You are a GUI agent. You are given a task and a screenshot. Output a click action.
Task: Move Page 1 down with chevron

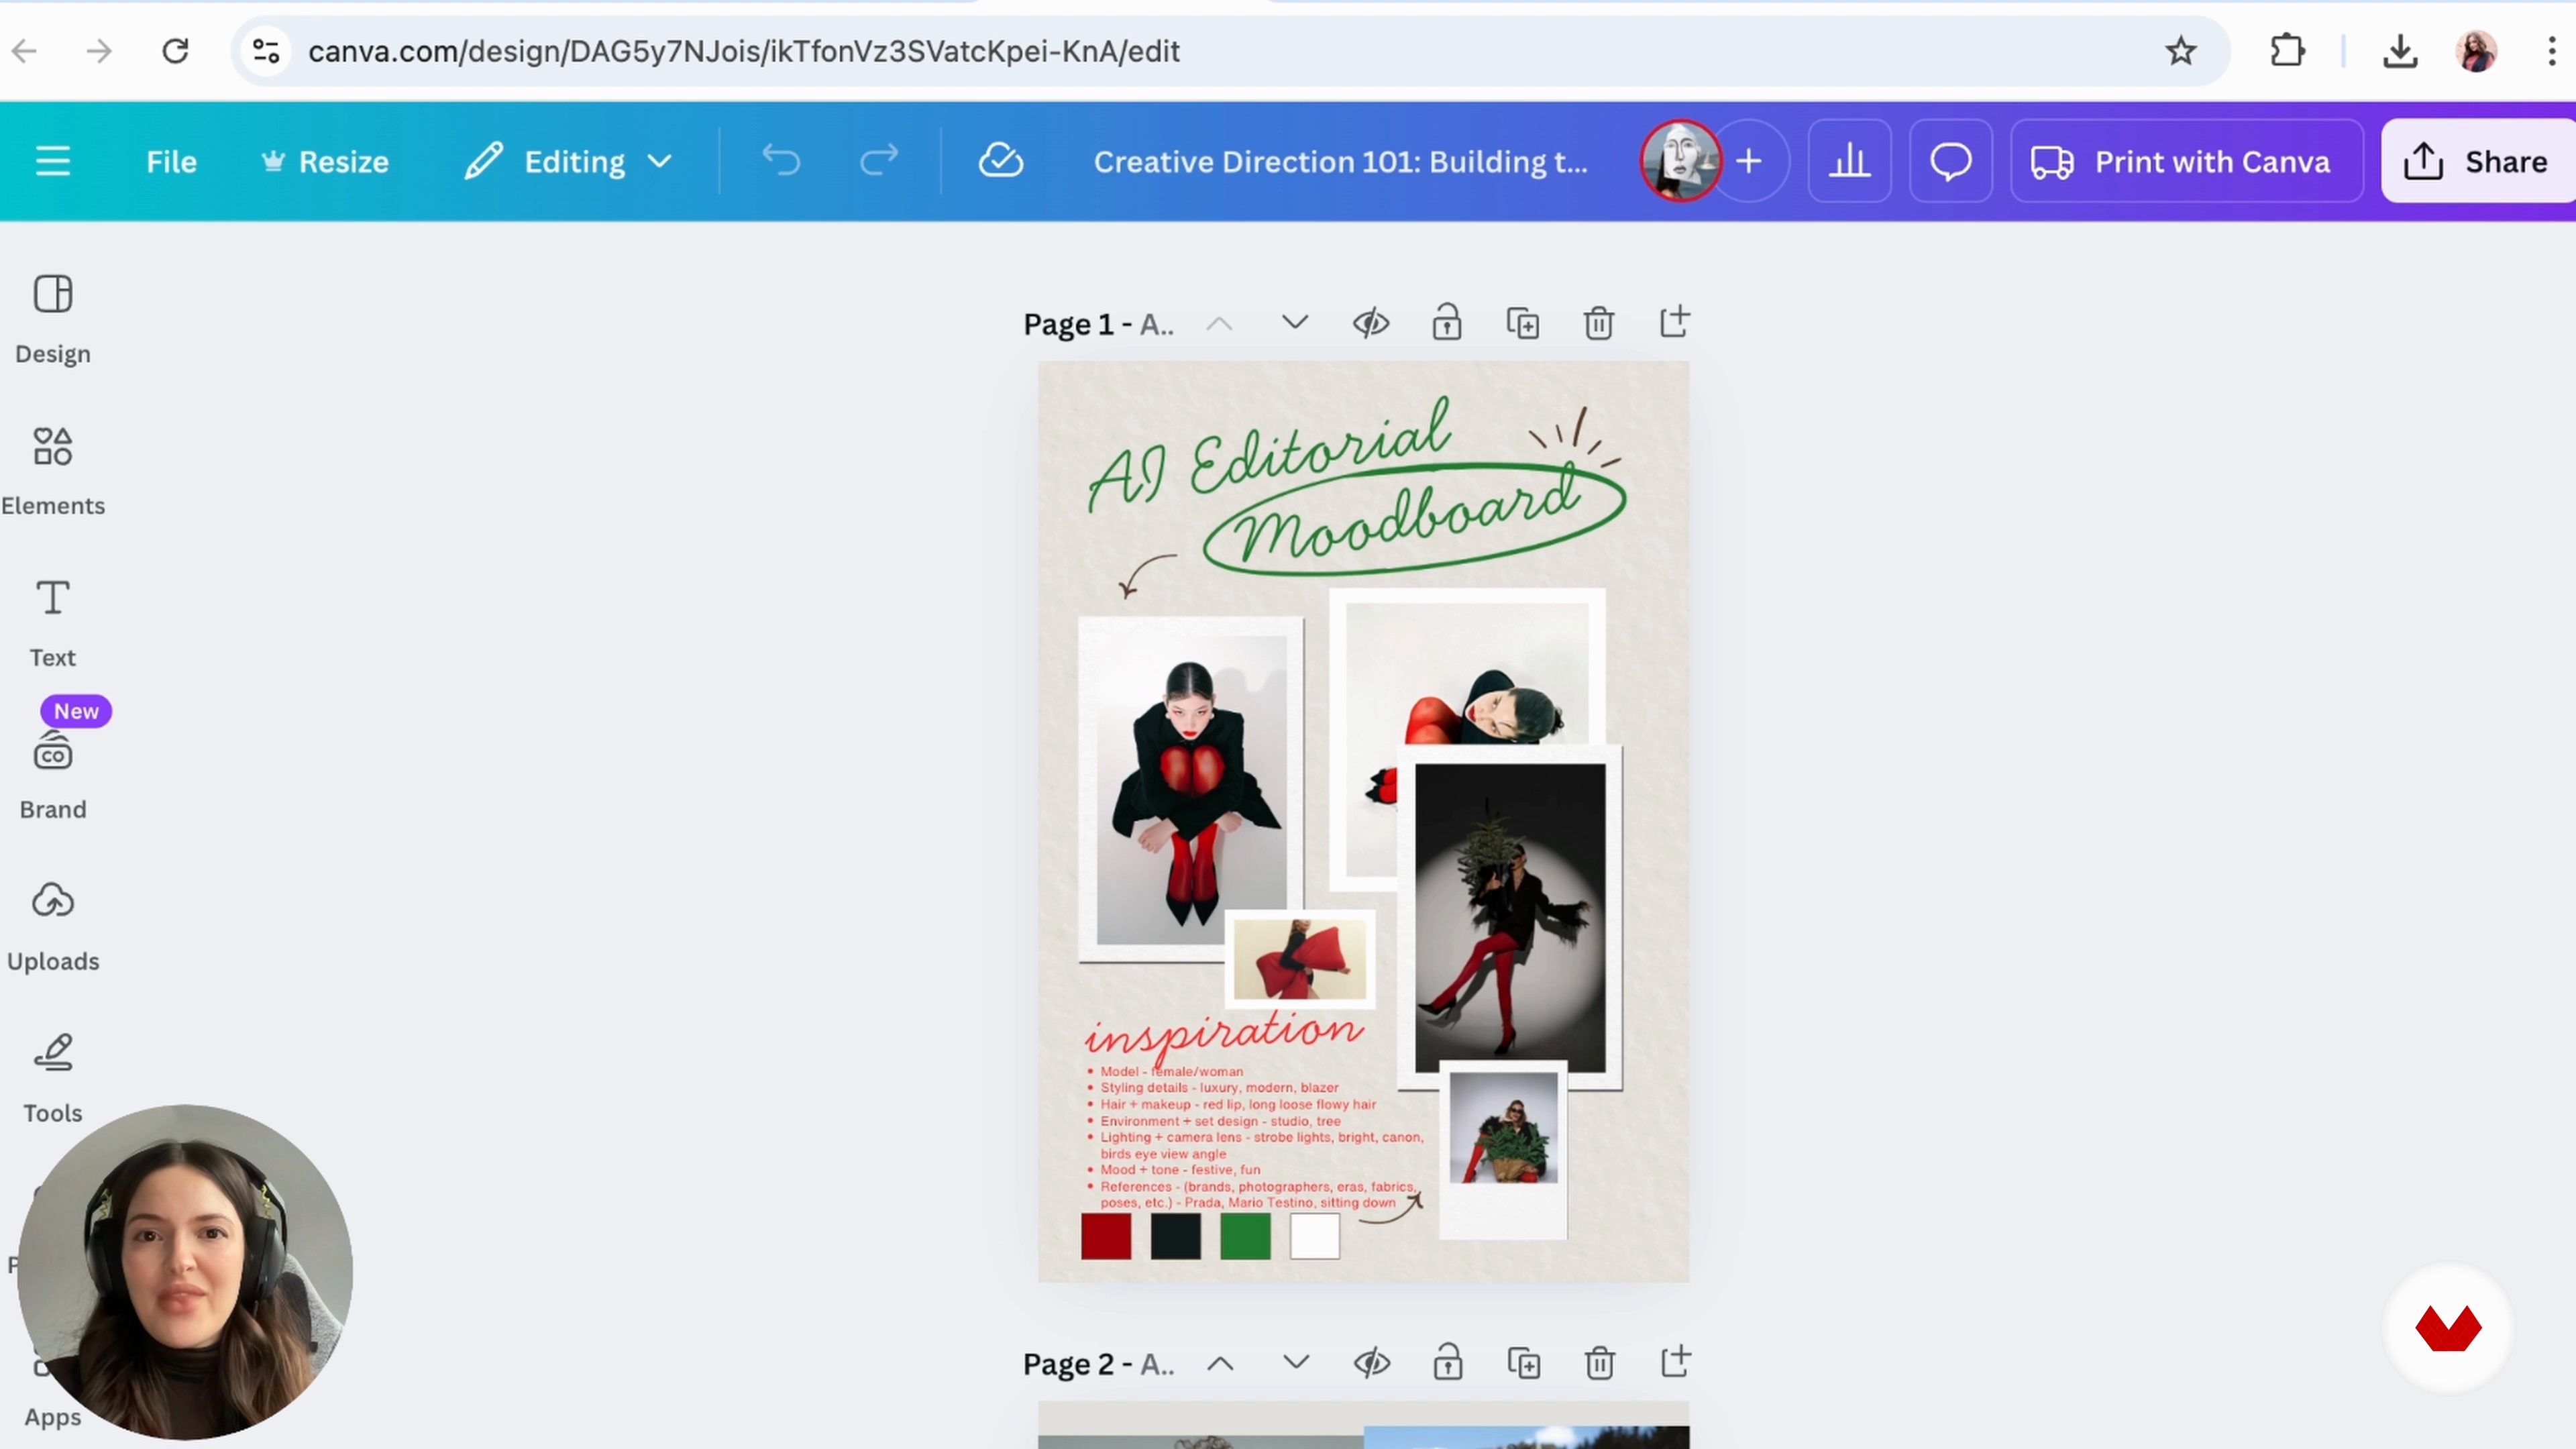tap(1295, 323)
